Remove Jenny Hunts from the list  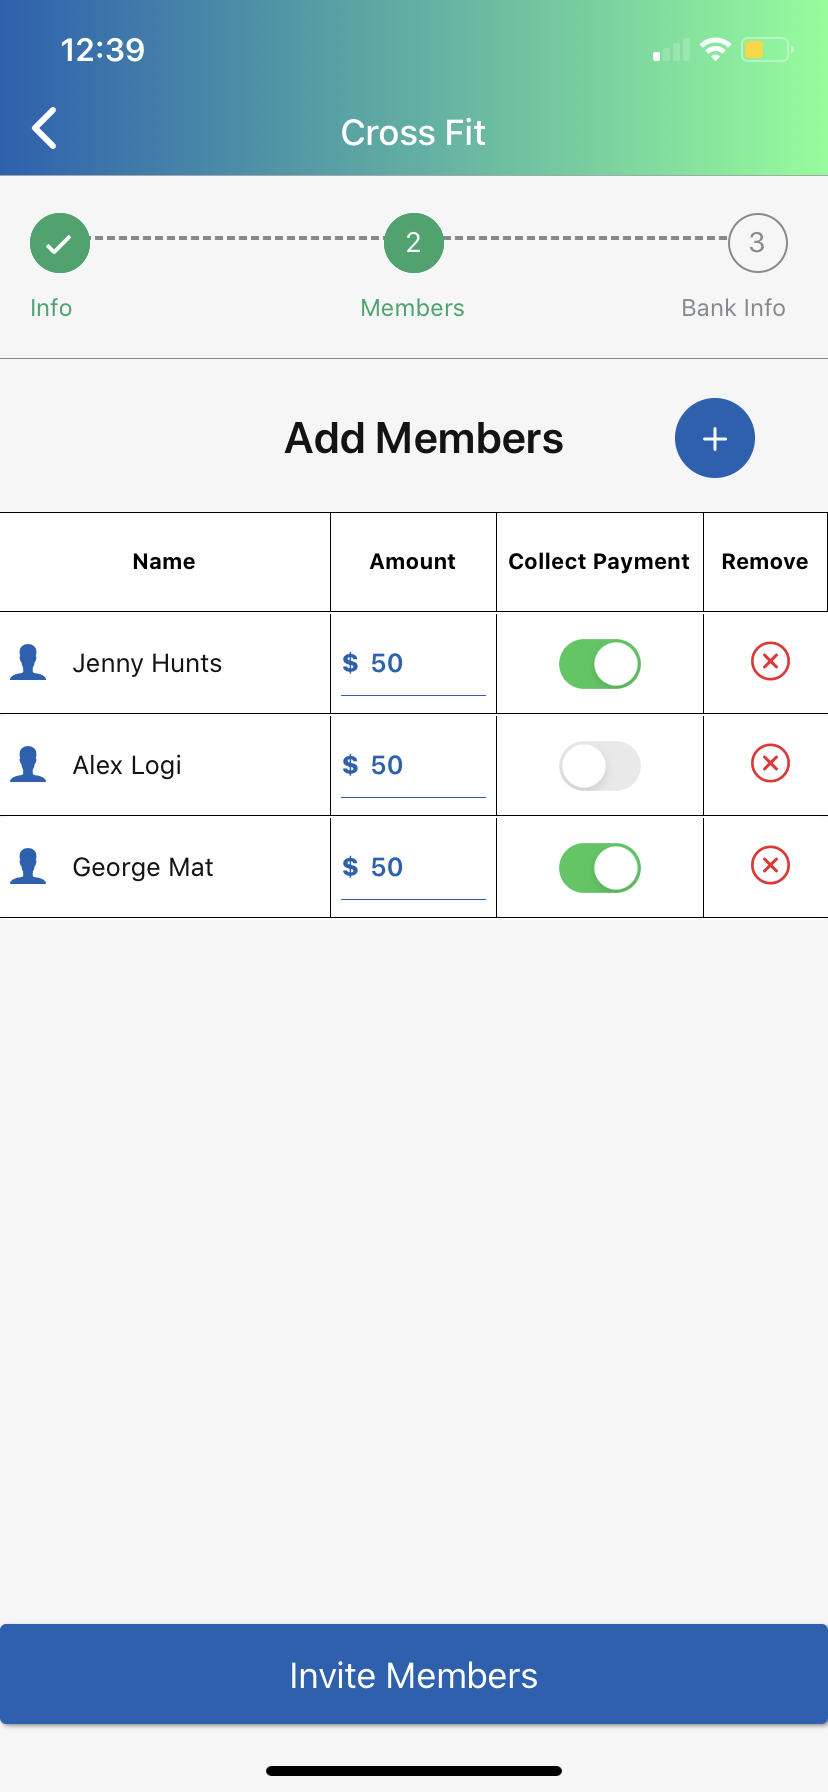[770, 661]
